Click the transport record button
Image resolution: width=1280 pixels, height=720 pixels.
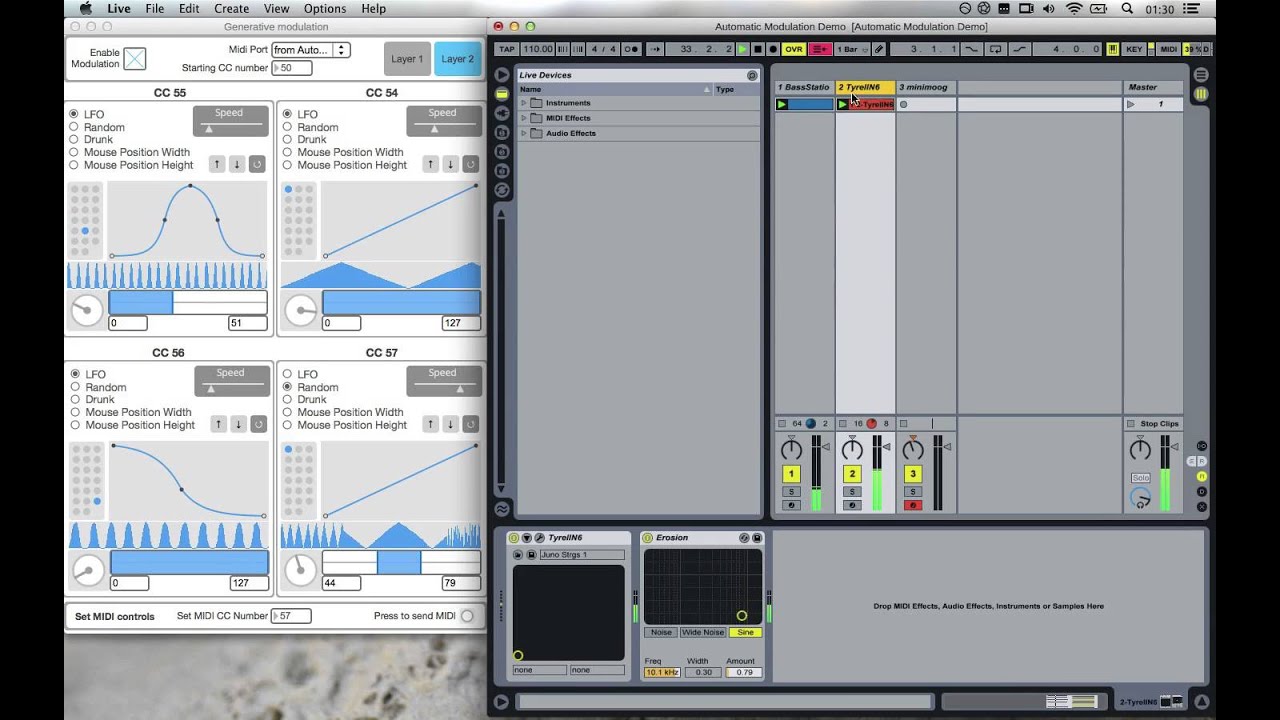click(x=773, y=49)
